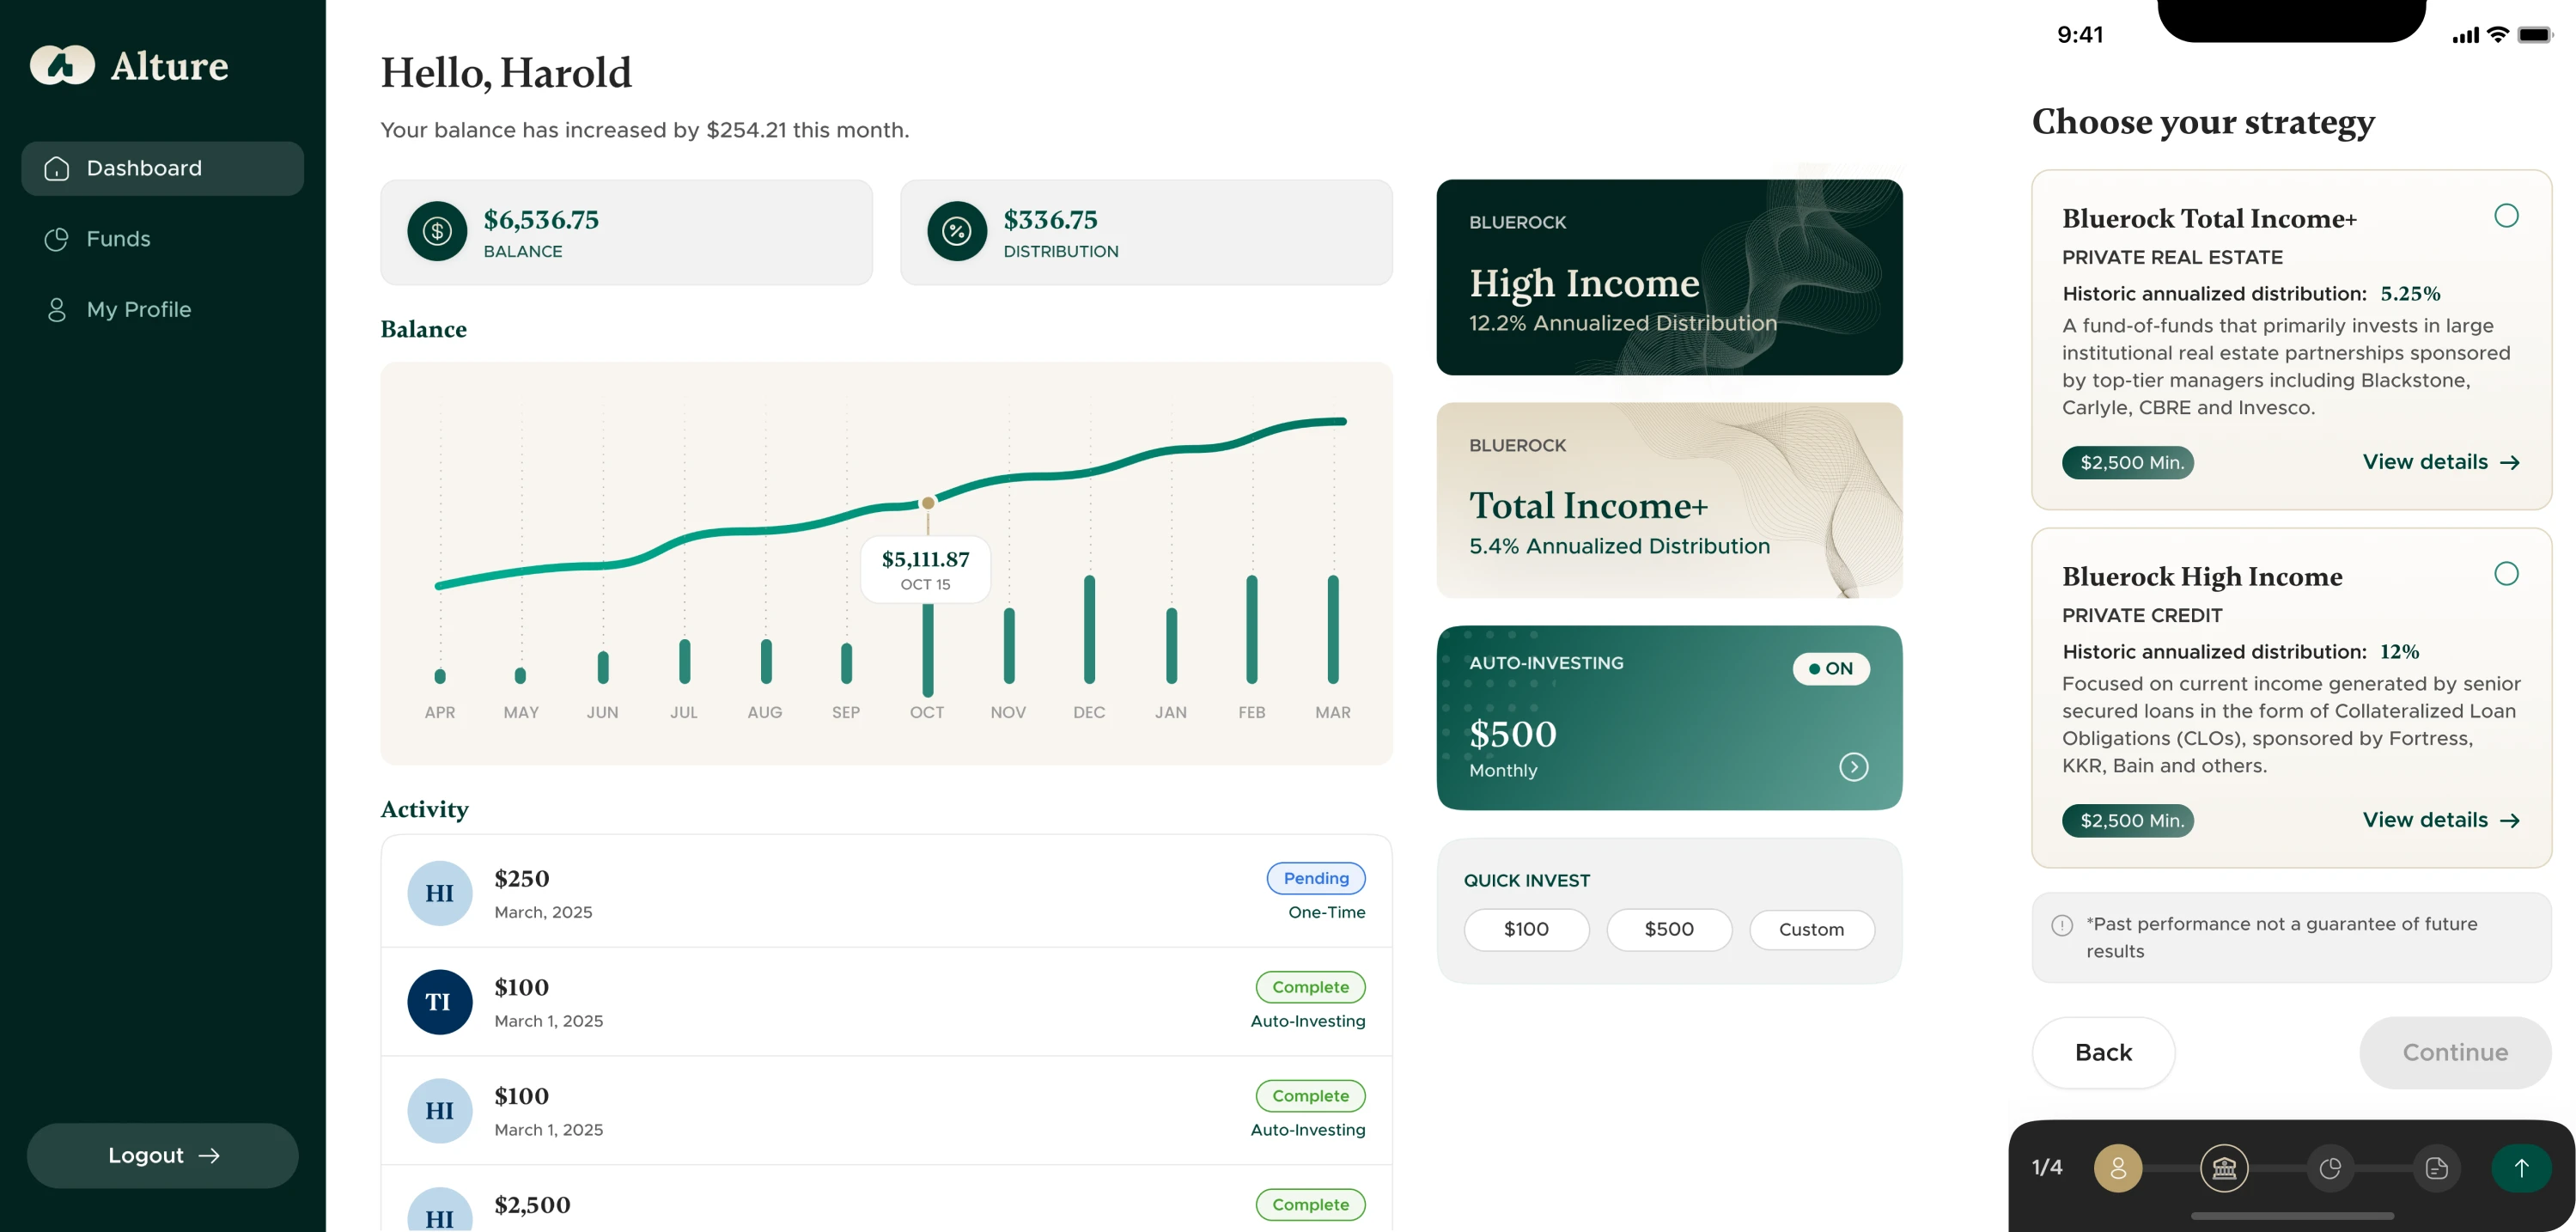2576x1232 pixels.
Task: Select the document step icon in progress bar
Action: coord(2436,1168)
